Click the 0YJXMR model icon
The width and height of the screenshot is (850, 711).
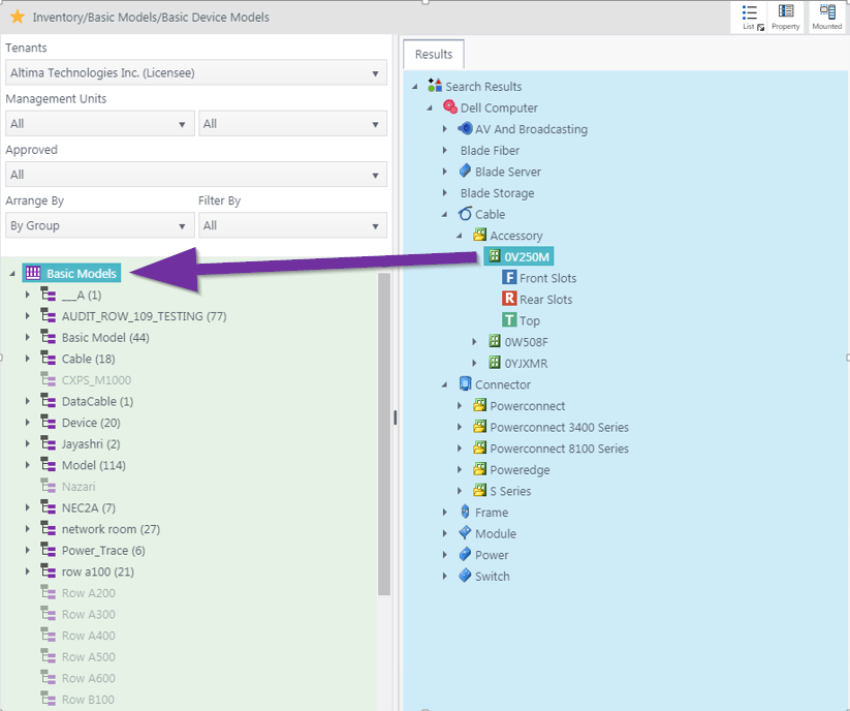[494, 362]
